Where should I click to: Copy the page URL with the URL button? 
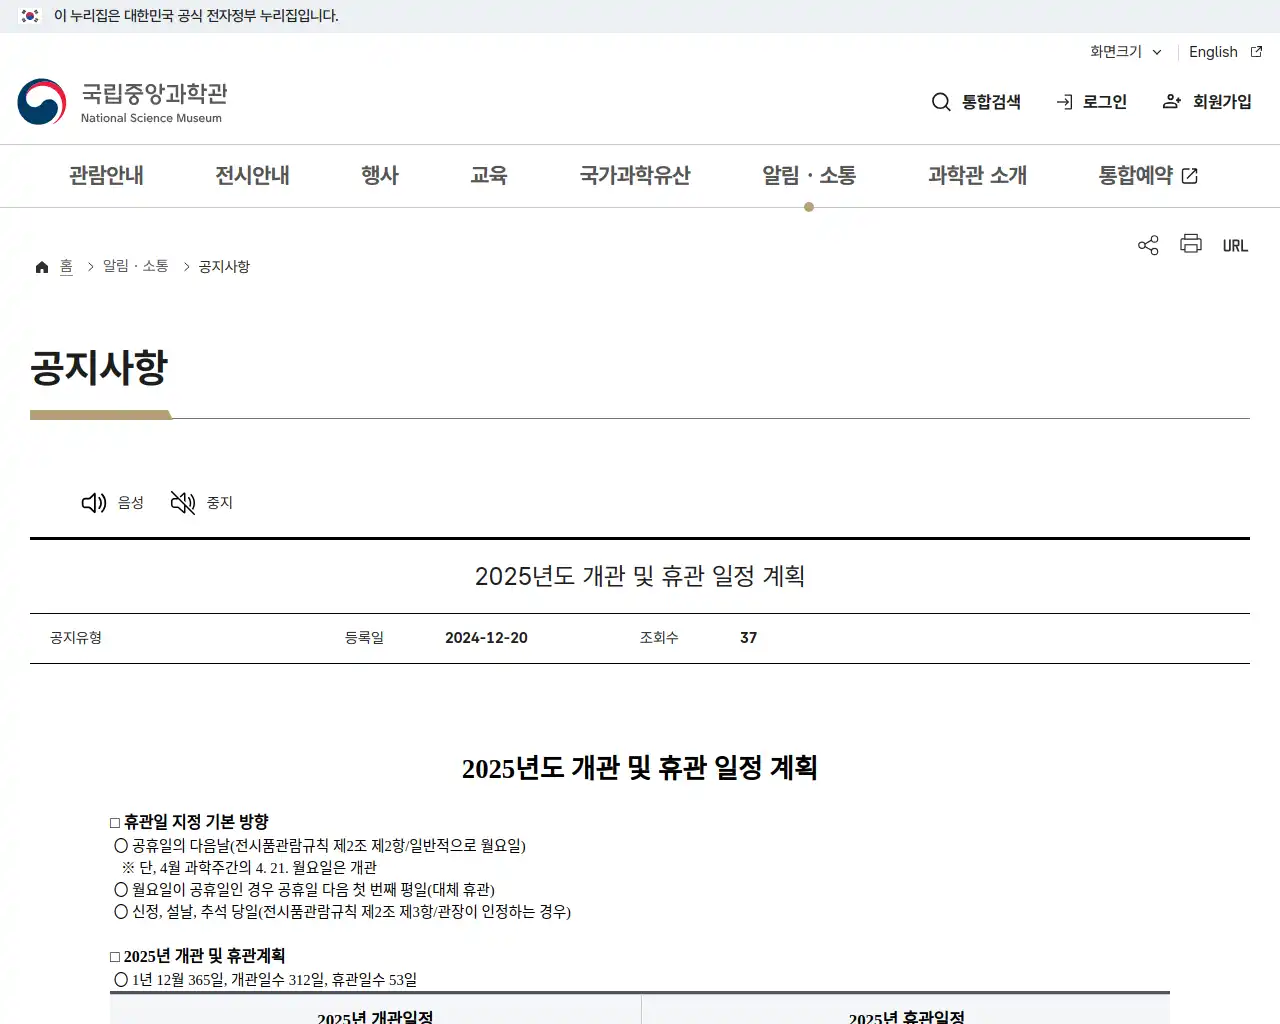1235,244
